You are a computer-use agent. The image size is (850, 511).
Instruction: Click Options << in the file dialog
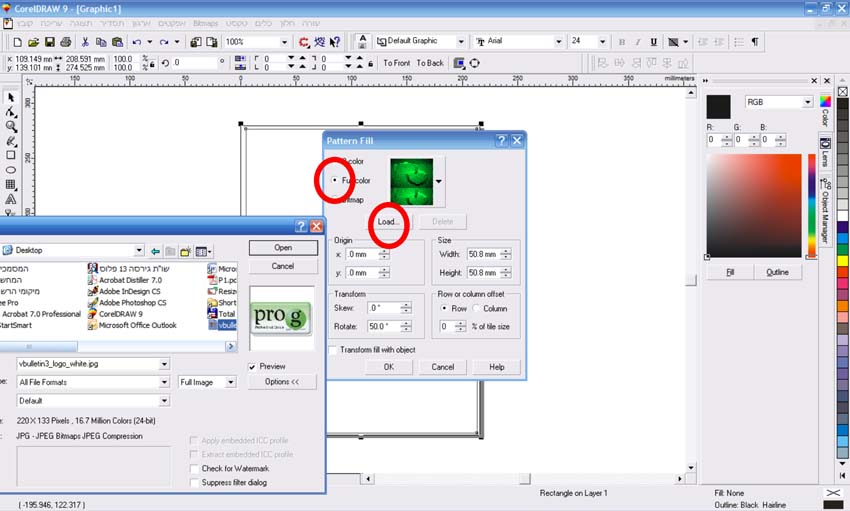point(282,381)
